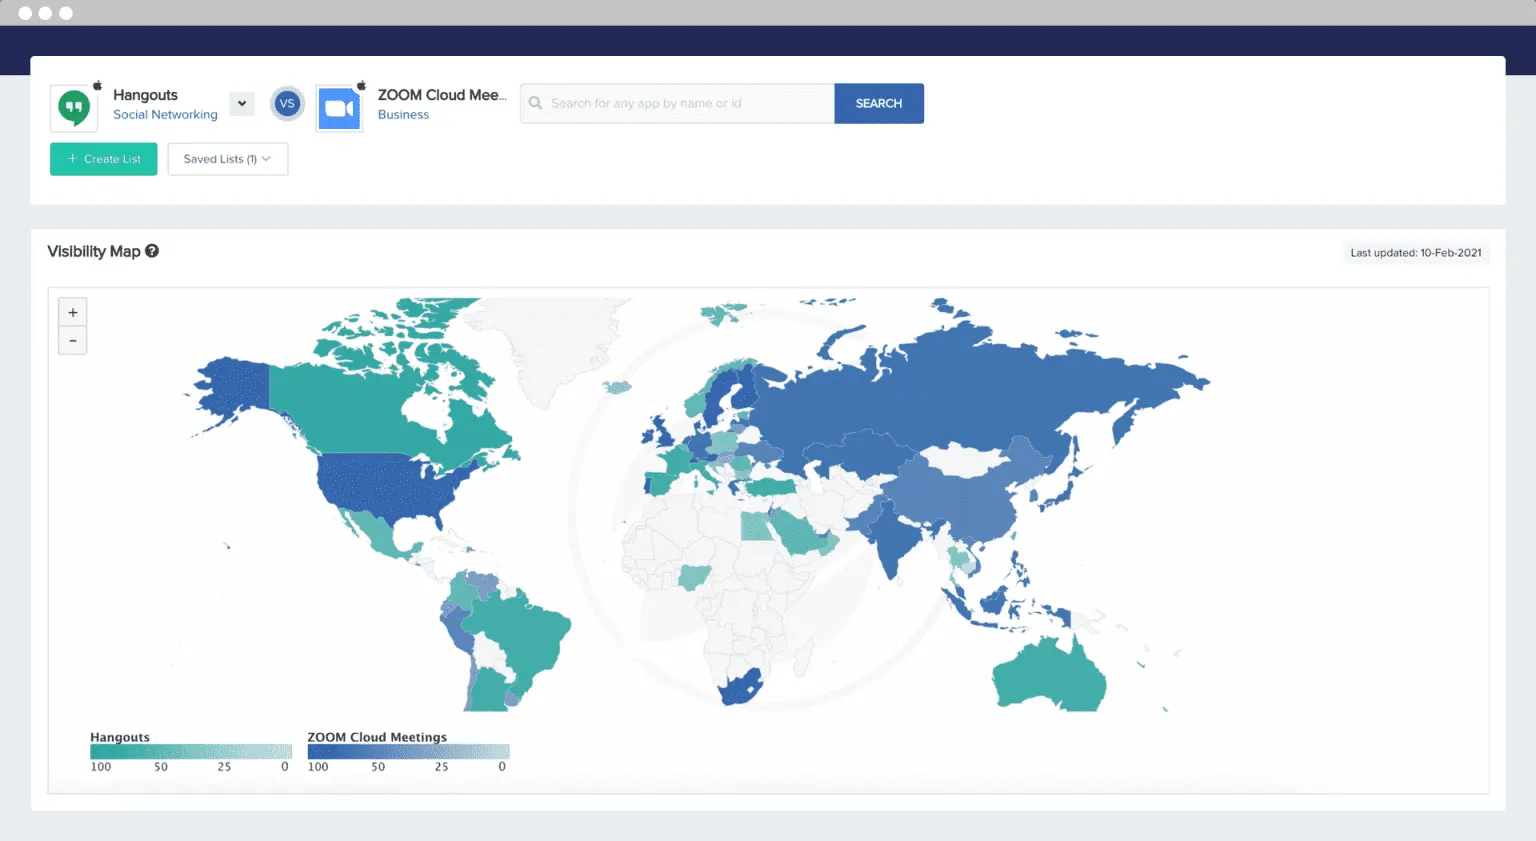Select the United States on the map
Screen dimensions: 1536x841
tap(385, 486)
